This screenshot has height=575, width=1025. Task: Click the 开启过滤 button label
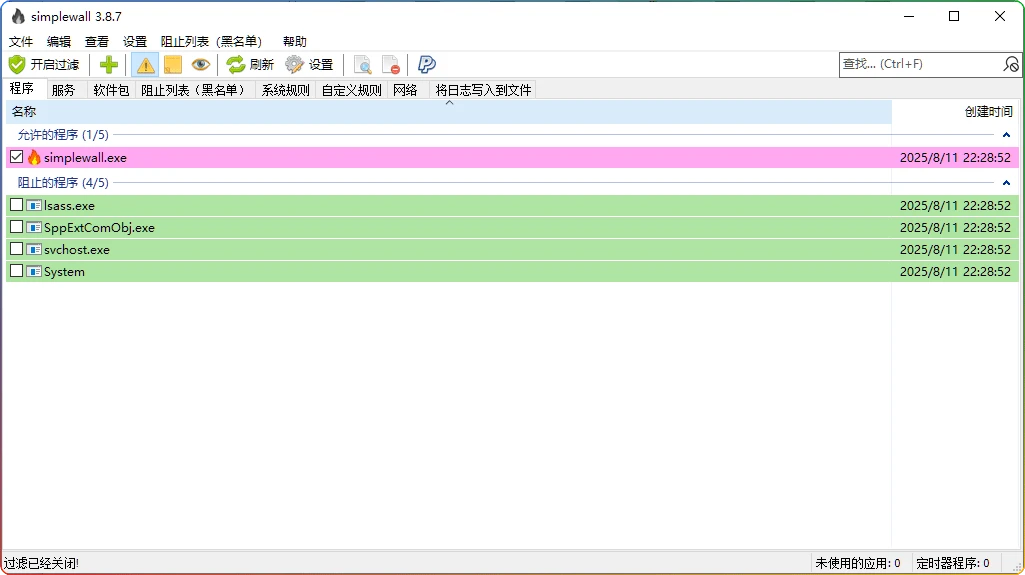[55, 65]
